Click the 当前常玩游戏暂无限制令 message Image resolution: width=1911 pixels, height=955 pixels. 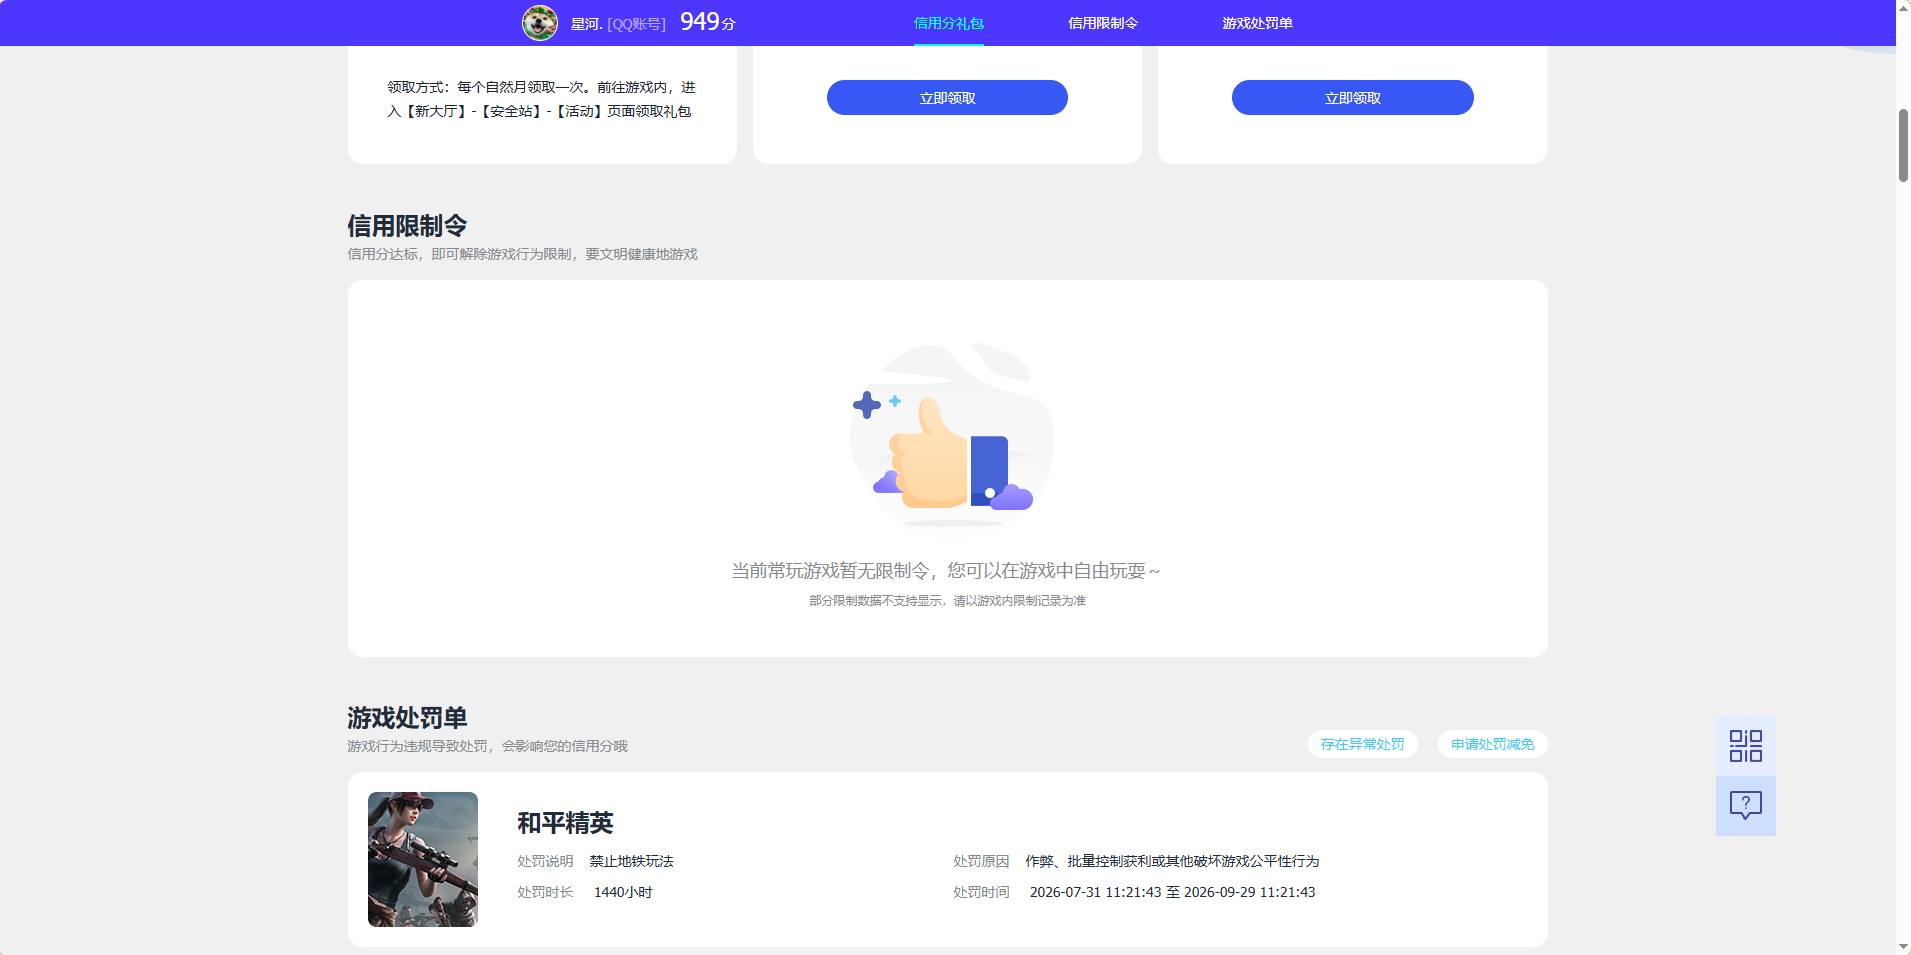click(x=946, y=571)
